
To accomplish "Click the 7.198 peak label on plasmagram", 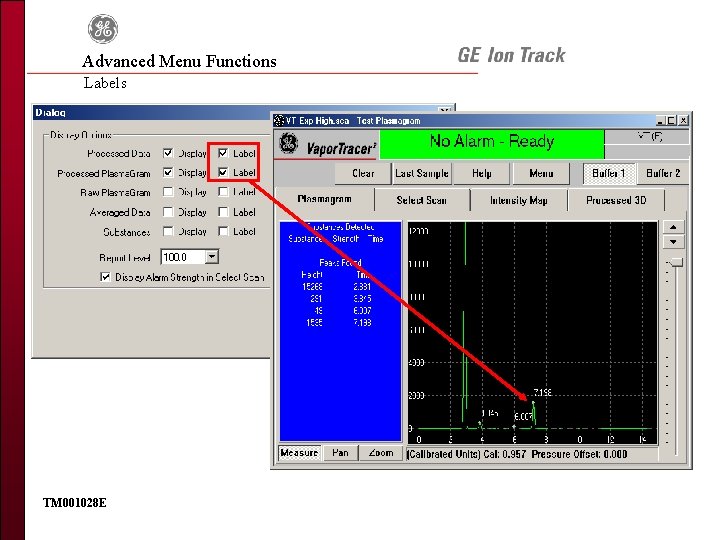I will click(542, 393).
